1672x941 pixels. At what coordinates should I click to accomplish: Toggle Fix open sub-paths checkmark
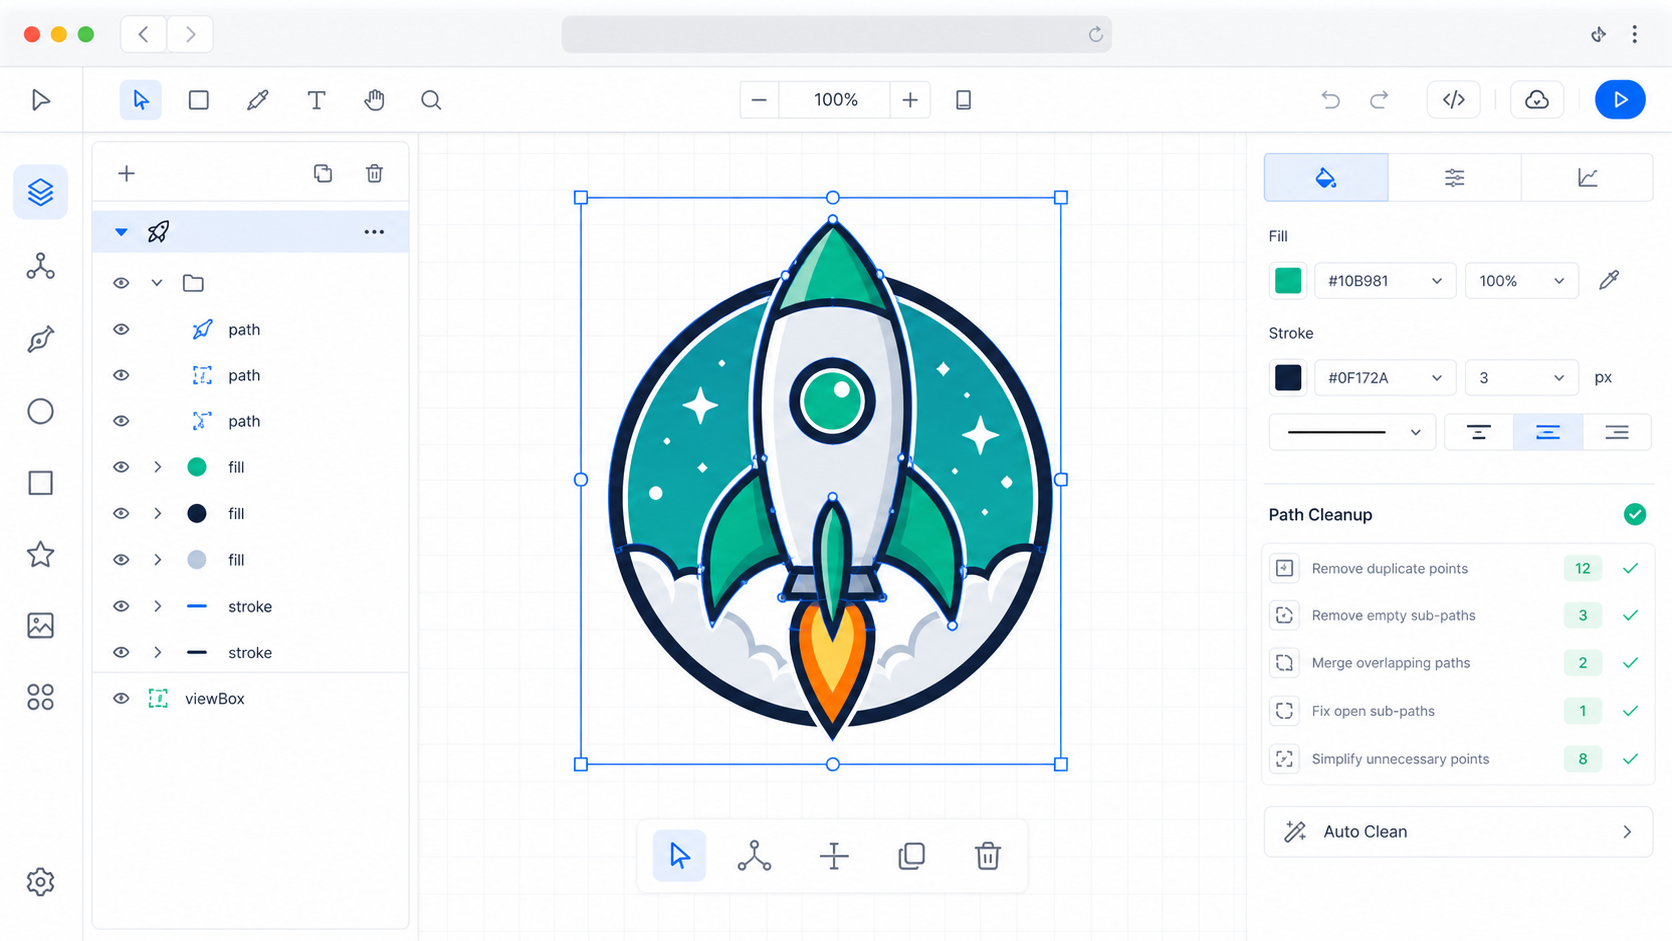1630,711
